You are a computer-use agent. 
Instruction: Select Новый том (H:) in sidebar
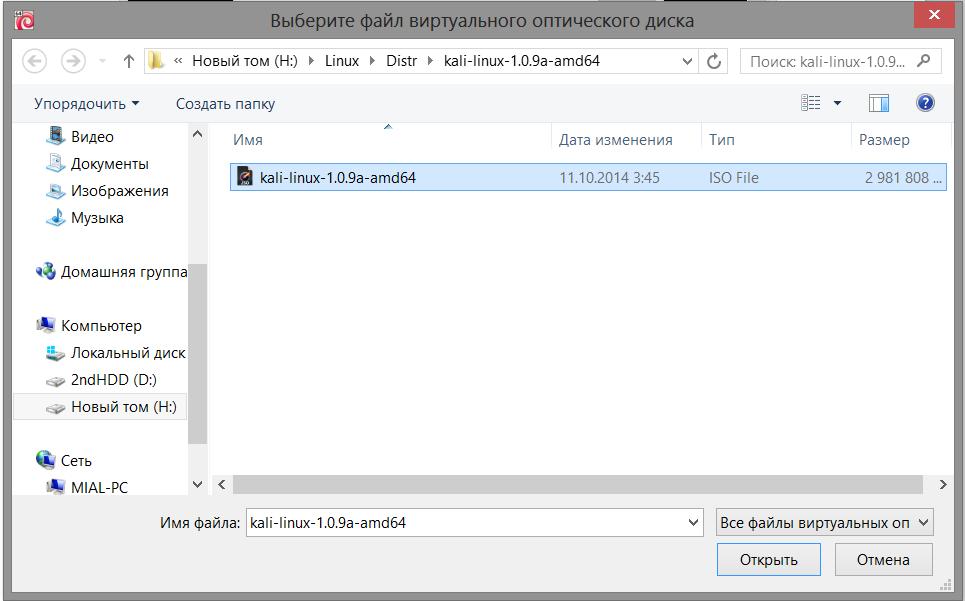click(123, 407)
